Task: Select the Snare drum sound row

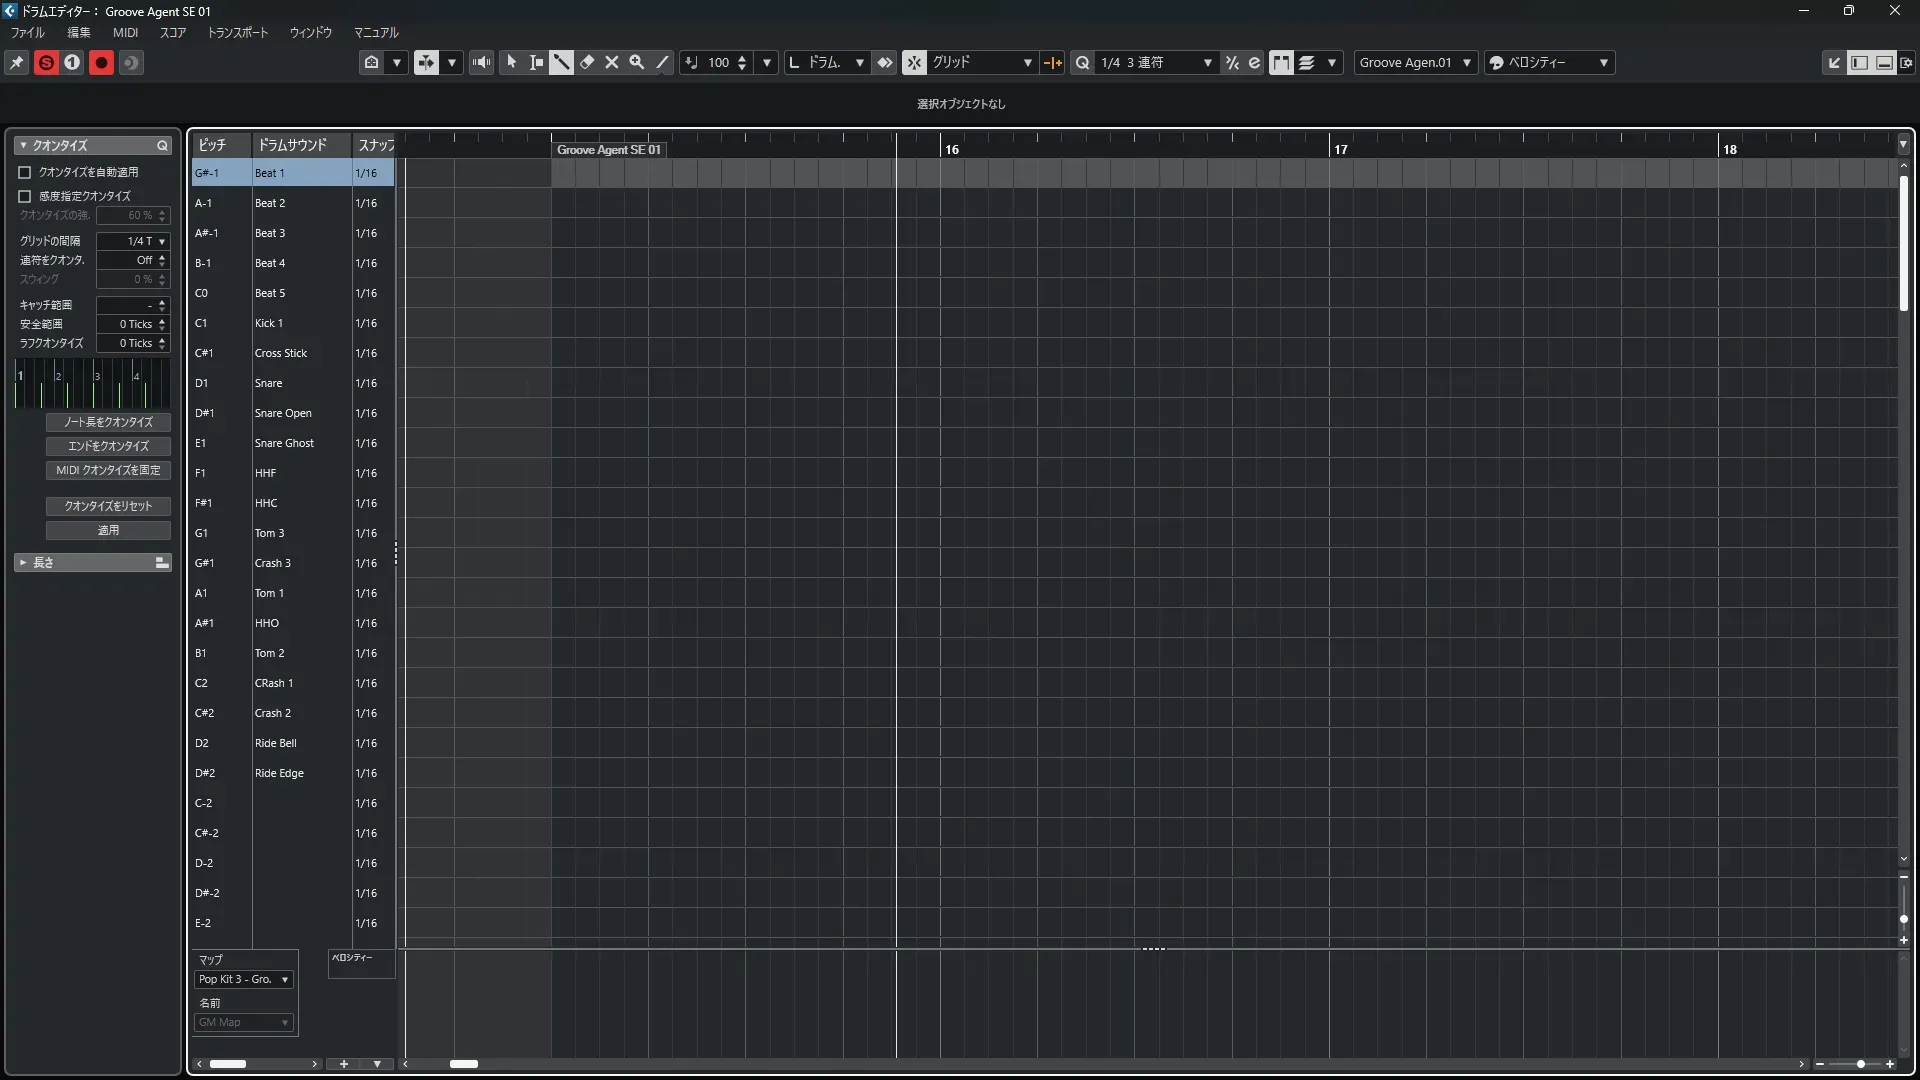Action: click(x=268, y=383)
